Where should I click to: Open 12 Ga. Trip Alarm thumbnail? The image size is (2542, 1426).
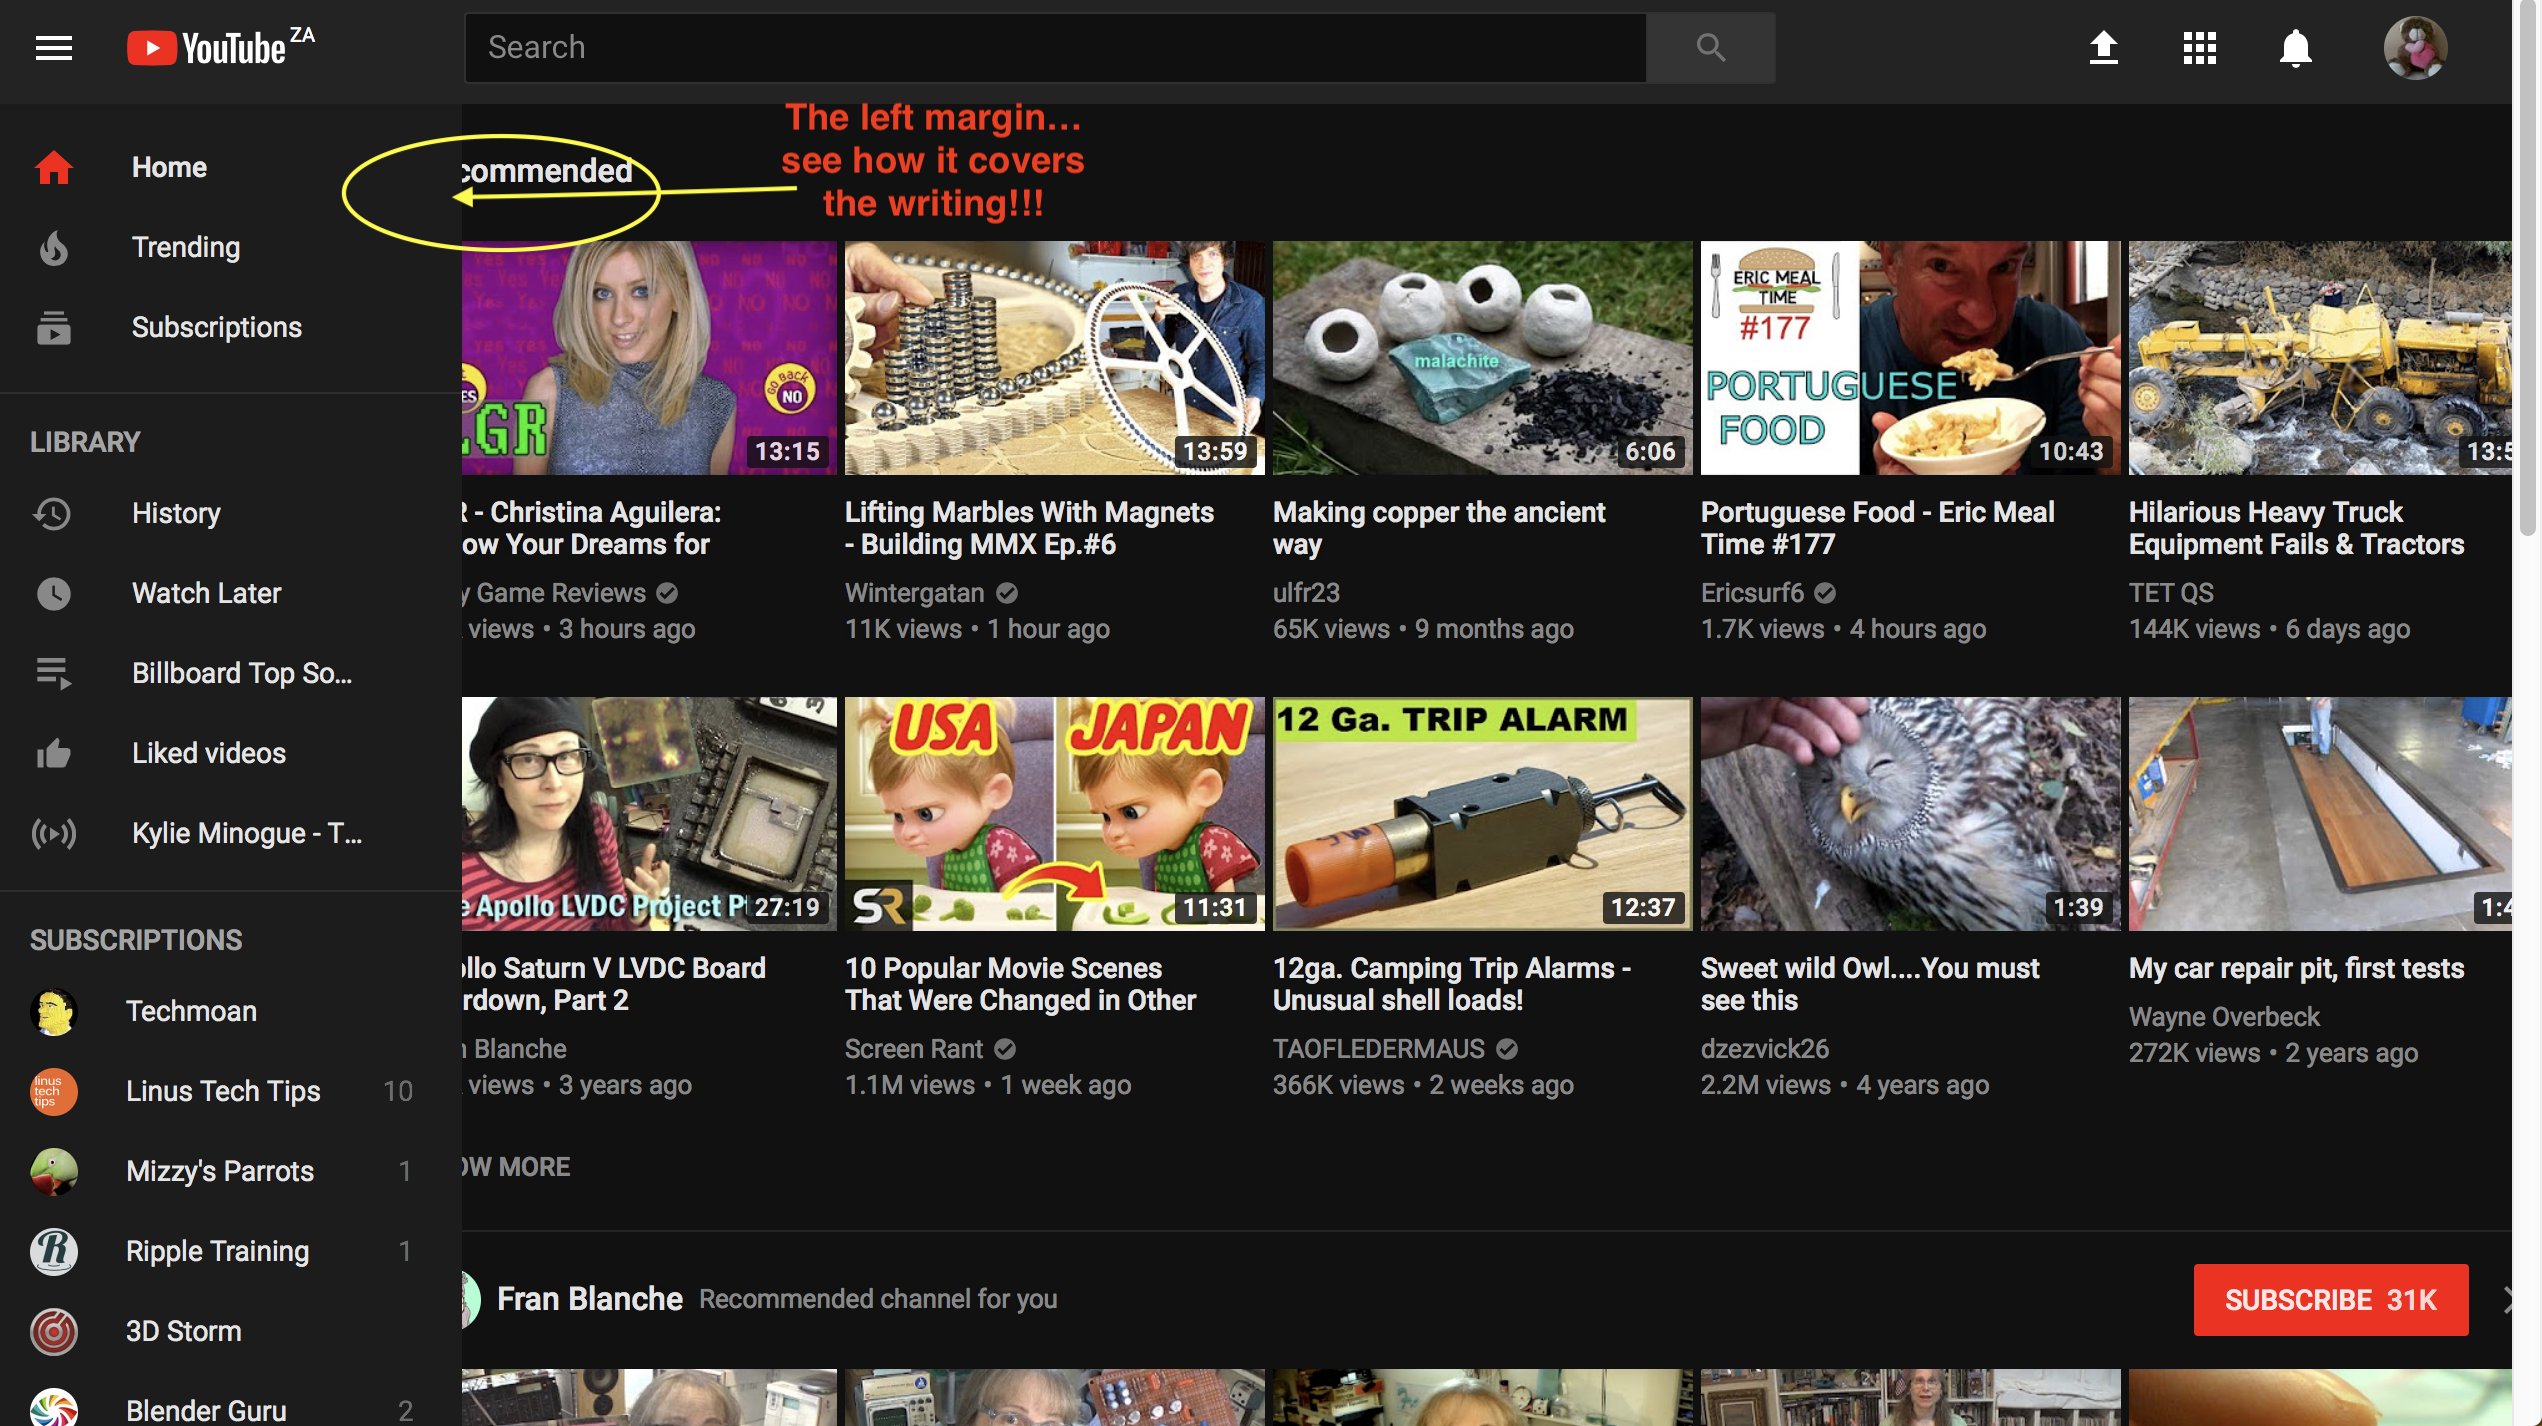coord(1482,813)
